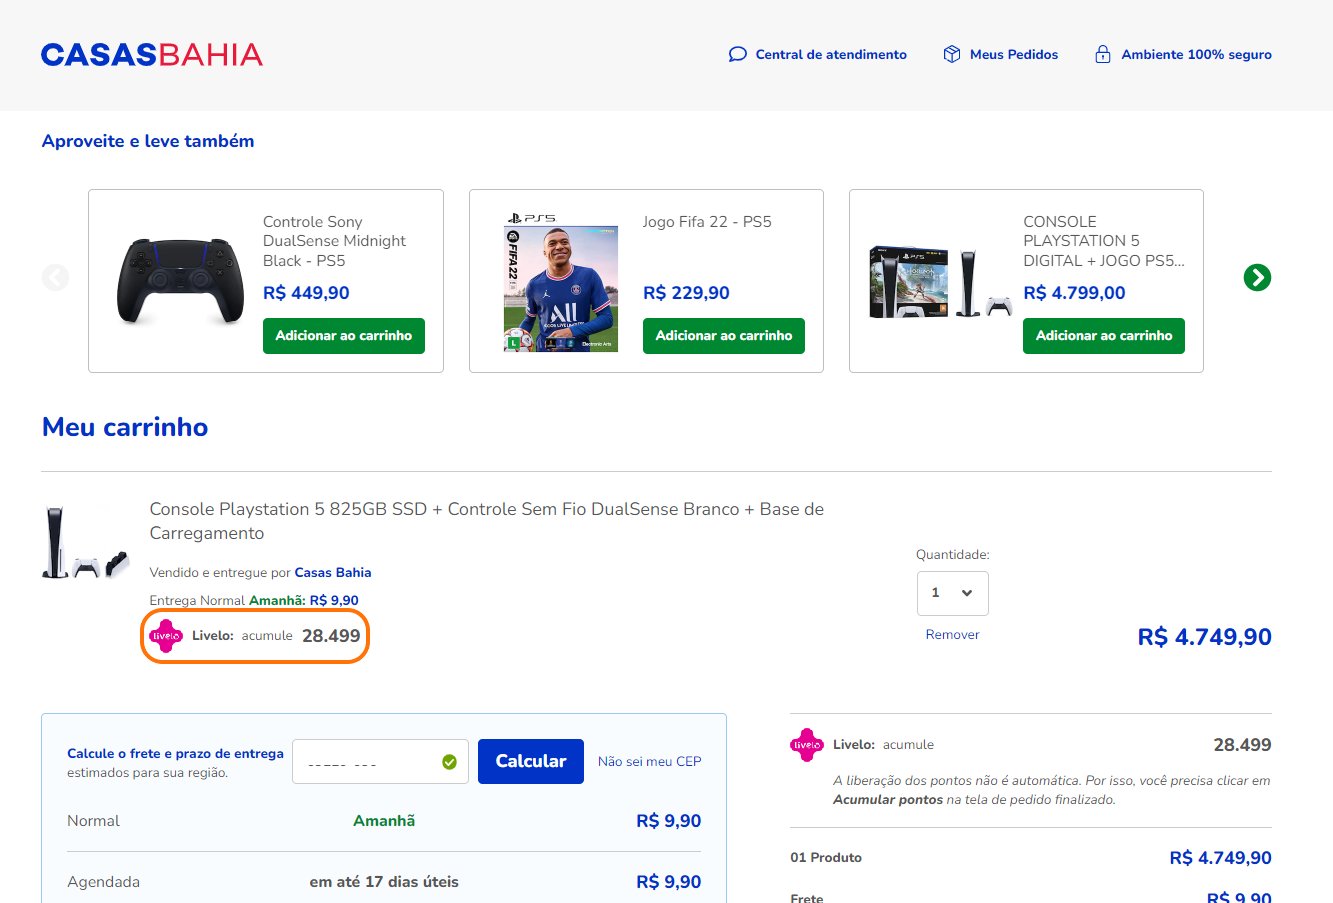Click Ambiente 100% seguro label
The image size is (1333, 903).
click(1196, 54)
